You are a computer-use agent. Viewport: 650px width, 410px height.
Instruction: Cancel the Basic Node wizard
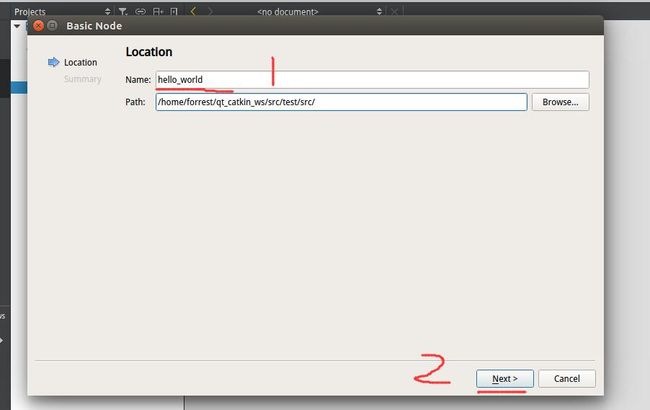(567, 379)
